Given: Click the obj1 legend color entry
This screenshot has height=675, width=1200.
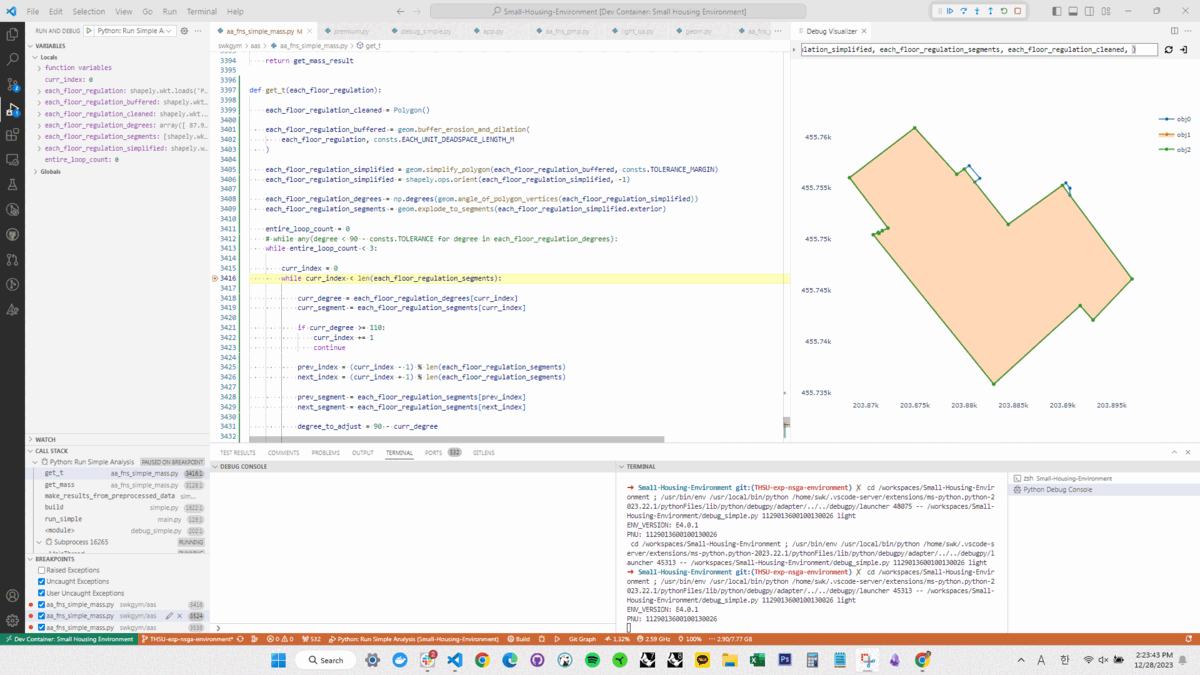Looking at the screenshot, I should click(1175, 134).
